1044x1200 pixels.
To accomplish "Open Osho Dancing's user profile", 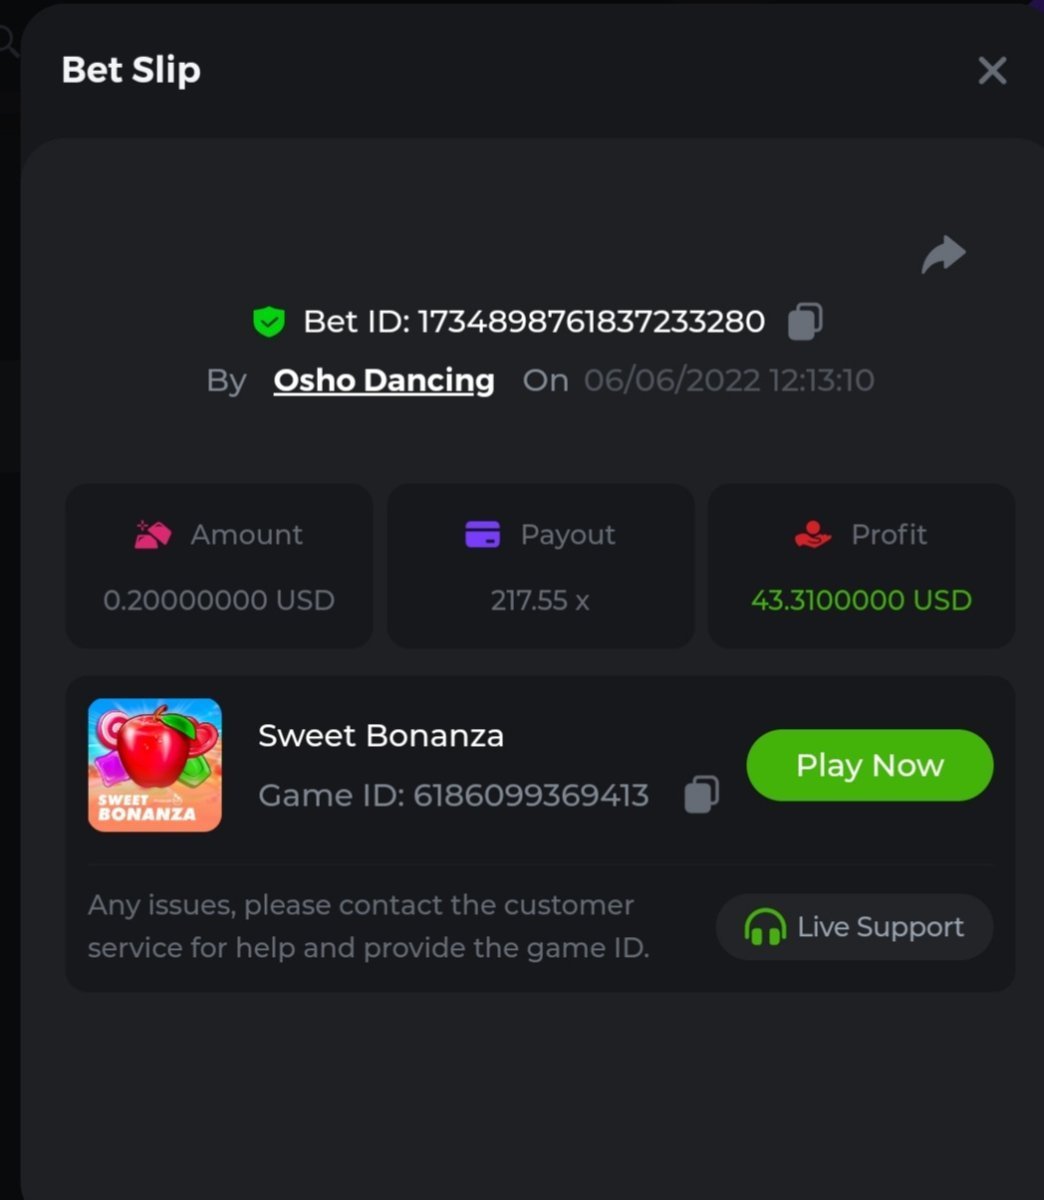I will pyautogui.click(x=384, y=381).
